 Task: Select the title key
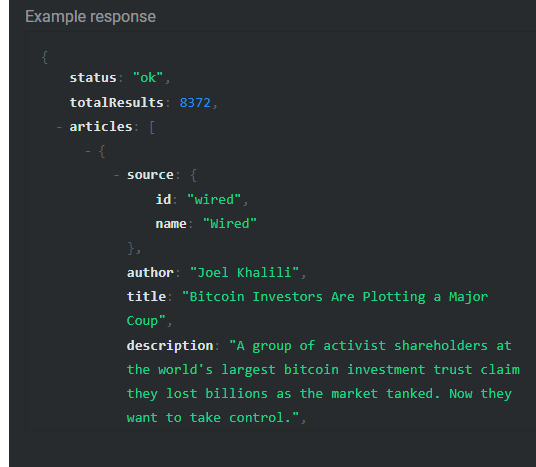[x=146, y=296]
